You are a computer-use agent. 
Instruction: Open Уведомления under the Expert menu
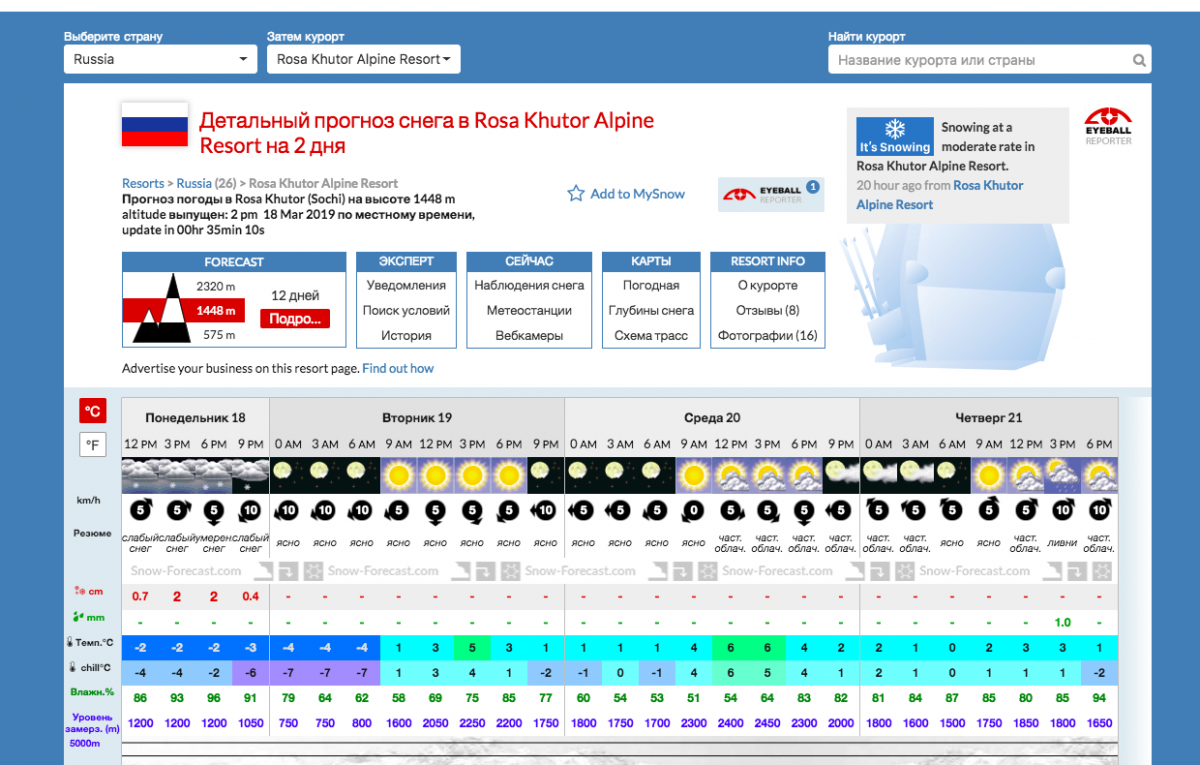point(406,285)
